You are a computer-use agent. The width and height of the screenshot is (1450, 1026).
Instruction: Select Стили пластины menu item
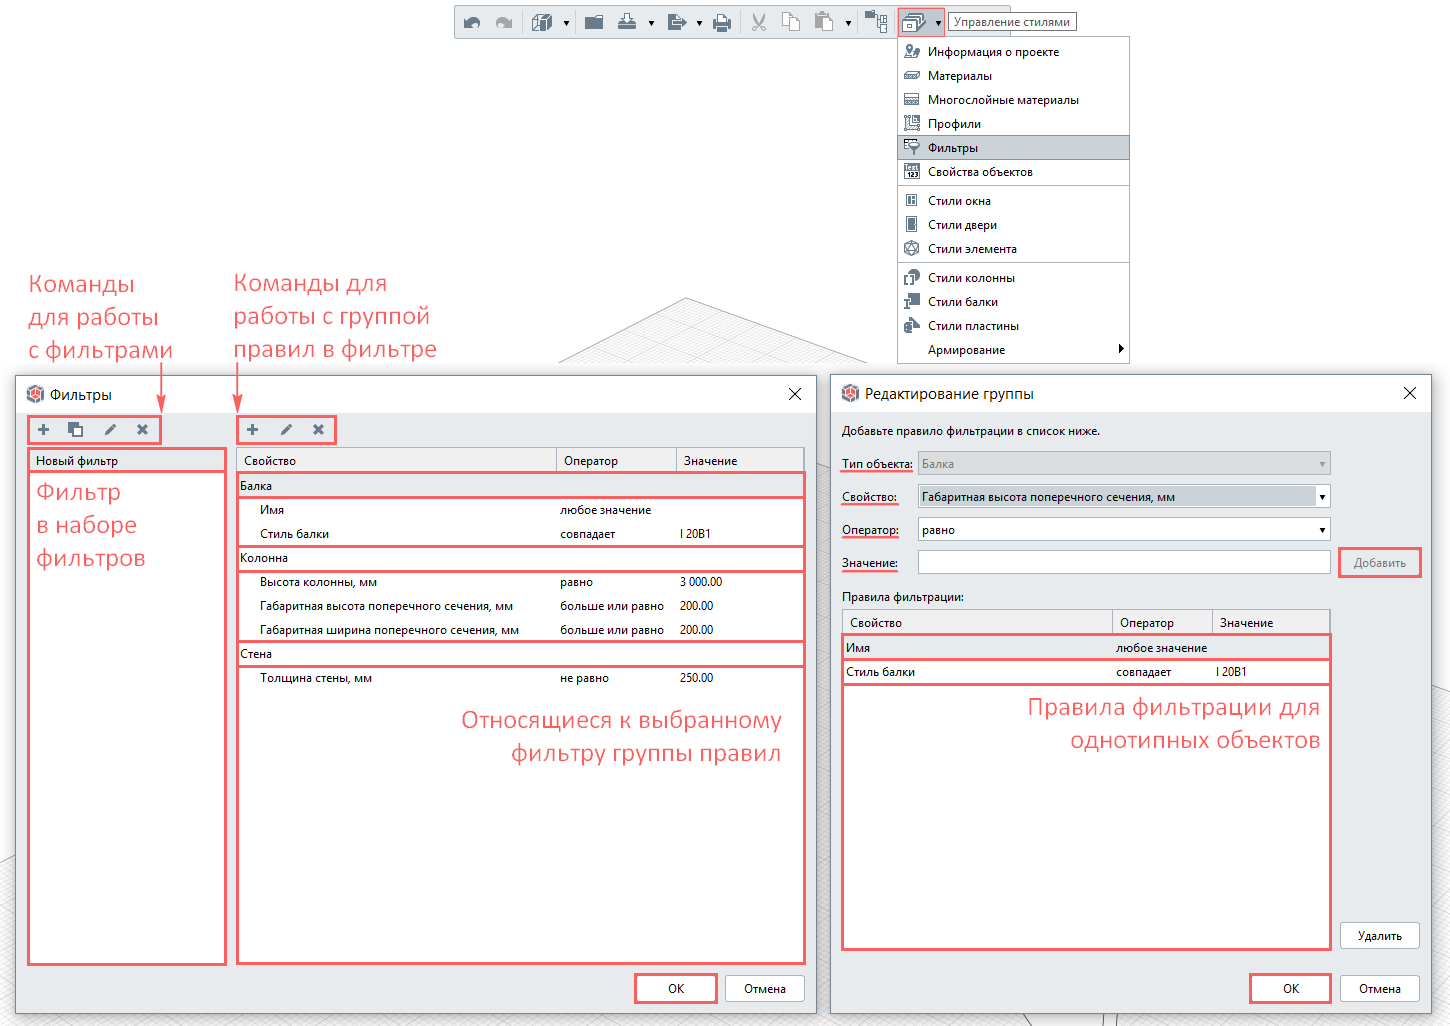click(1013, 326)
